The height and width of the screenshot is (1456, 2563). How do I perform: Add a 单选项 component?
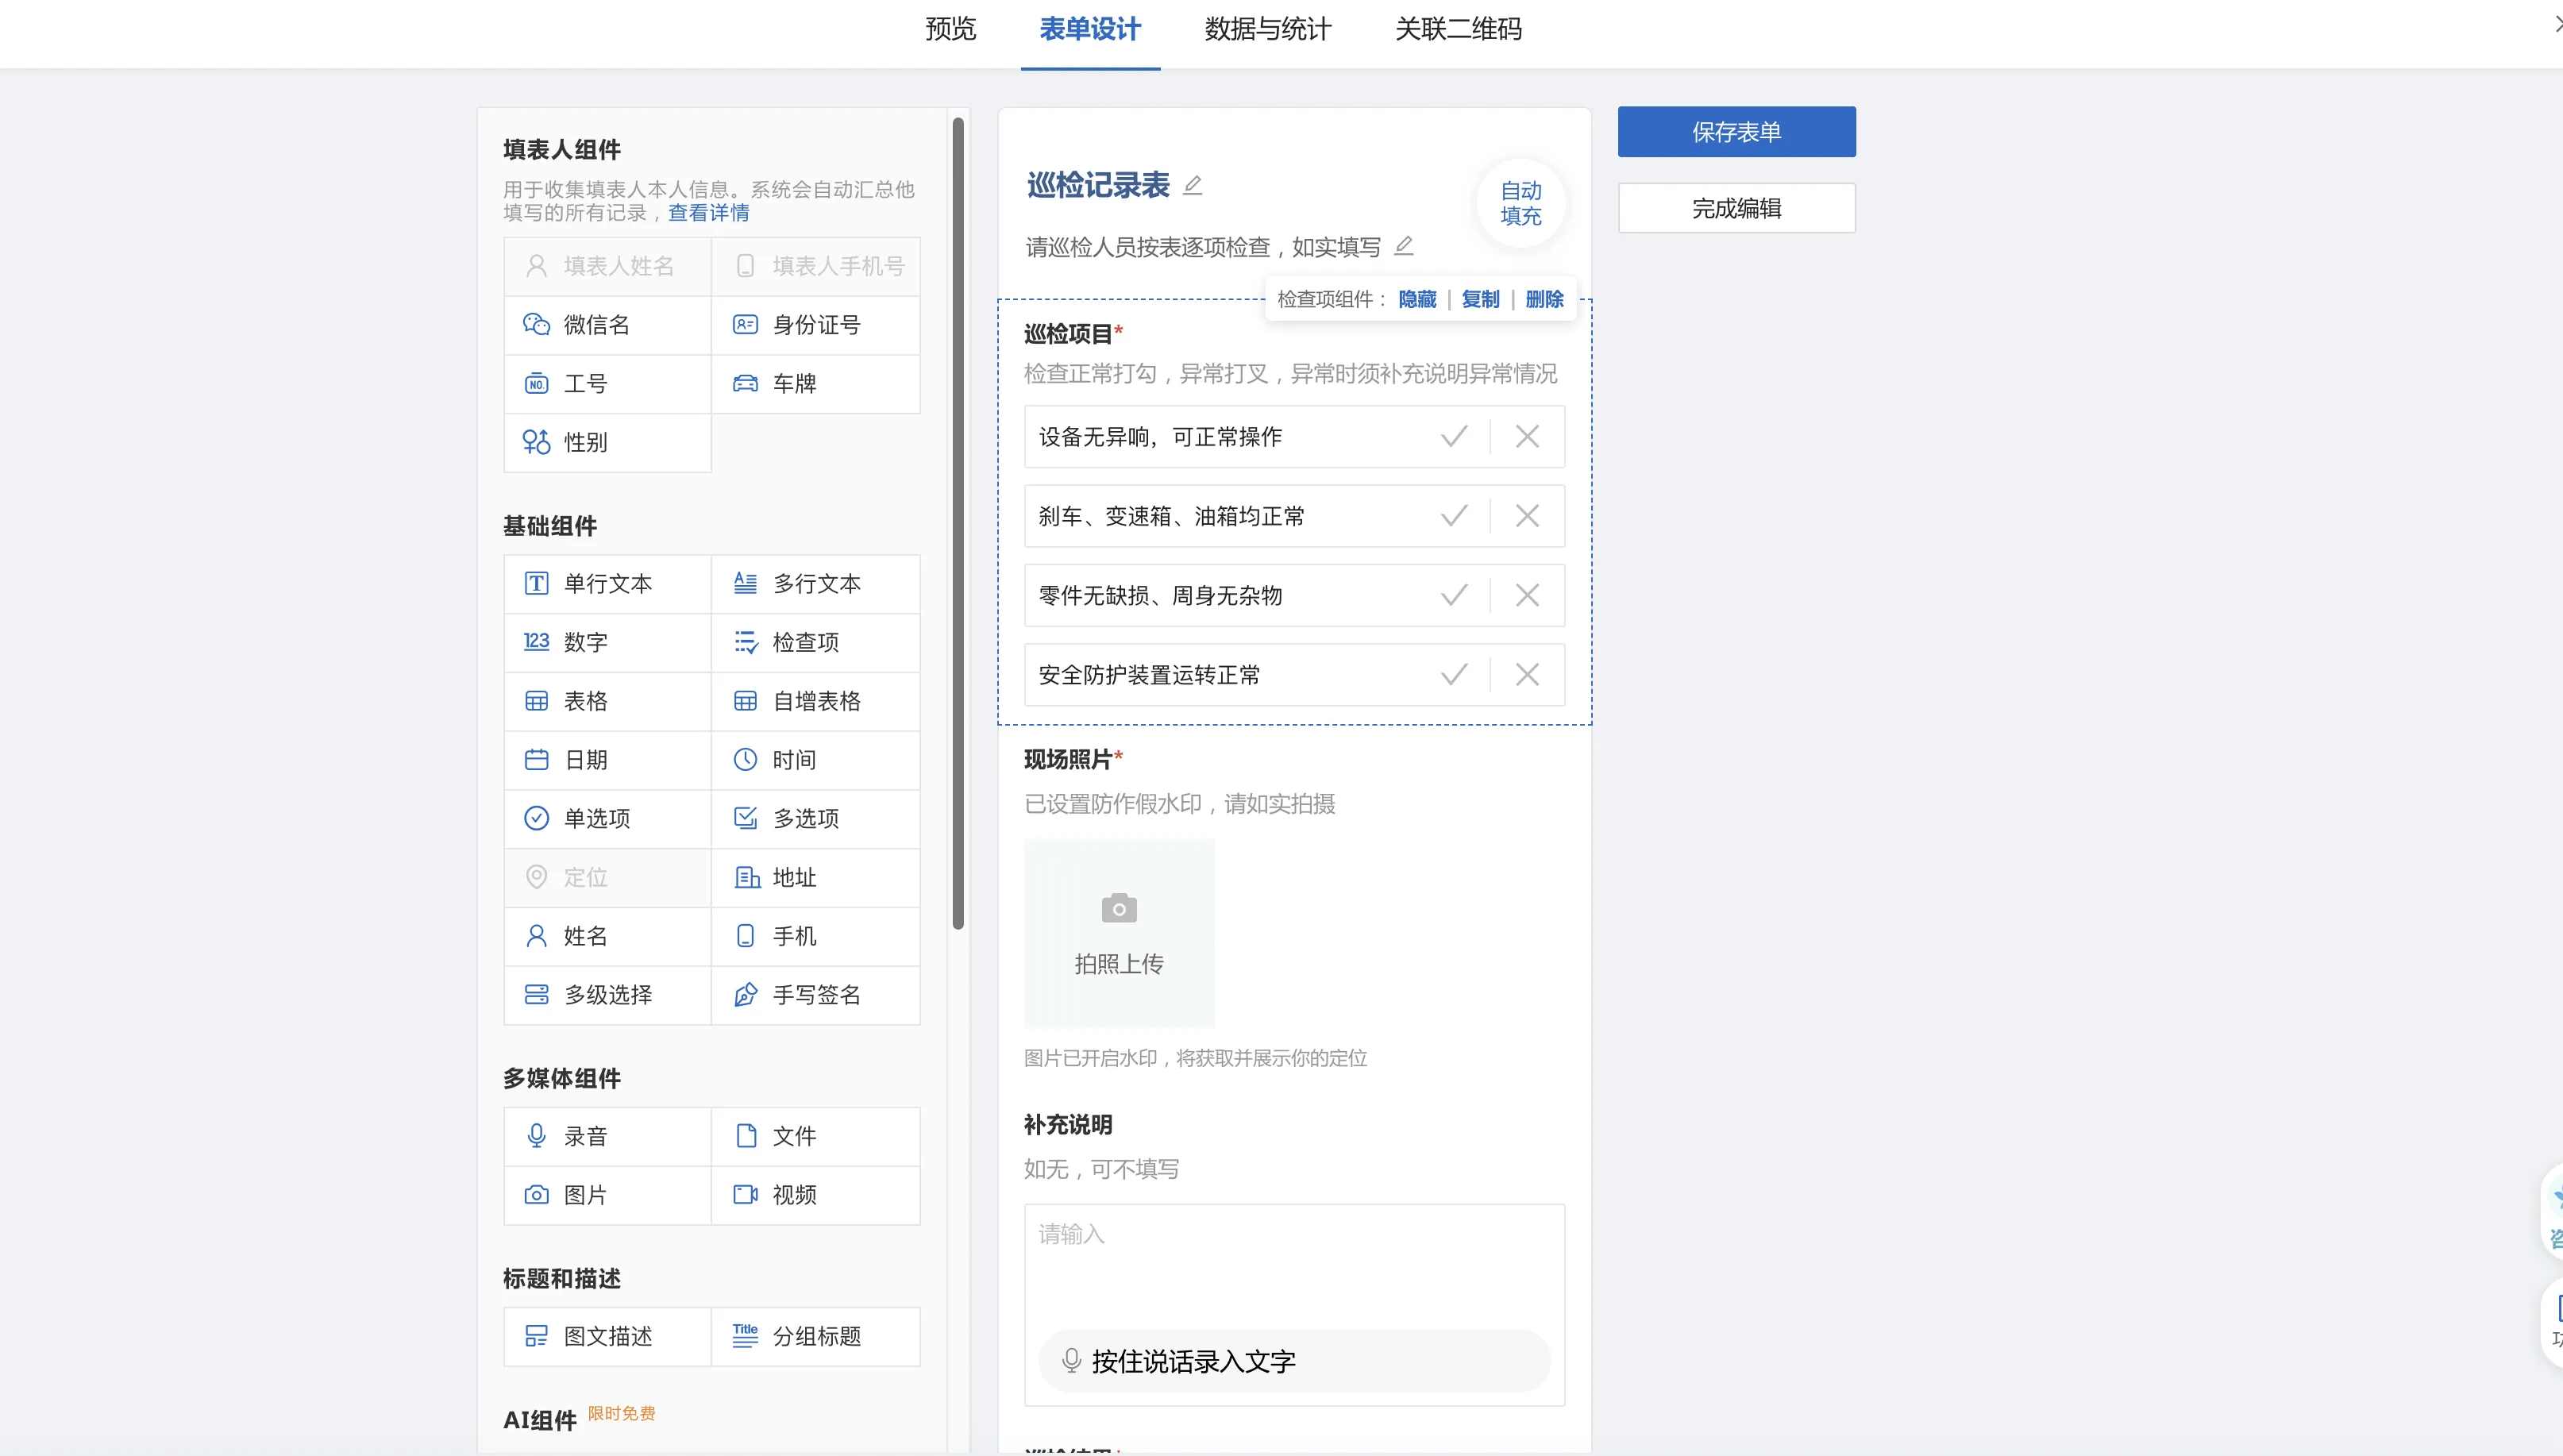click(x=607, y=819)
